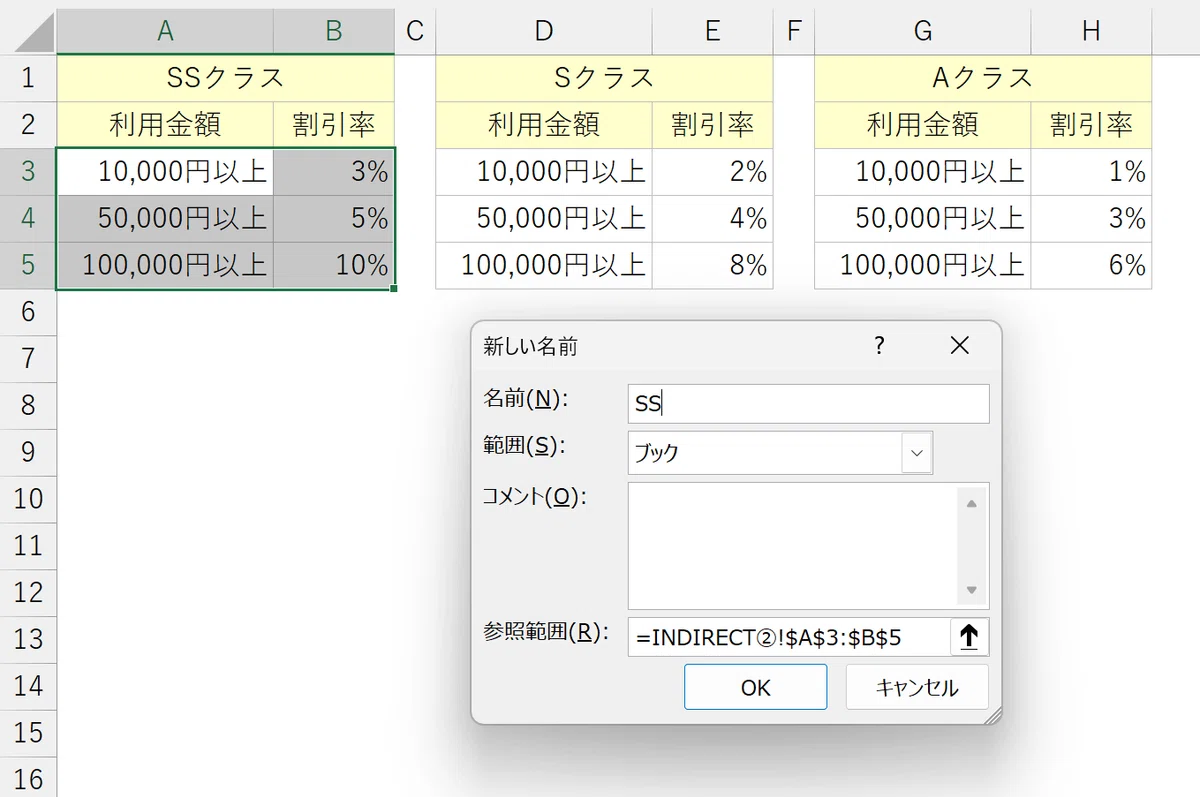Select column B header
Screen dimensions: 1200x797
(334, 31)
